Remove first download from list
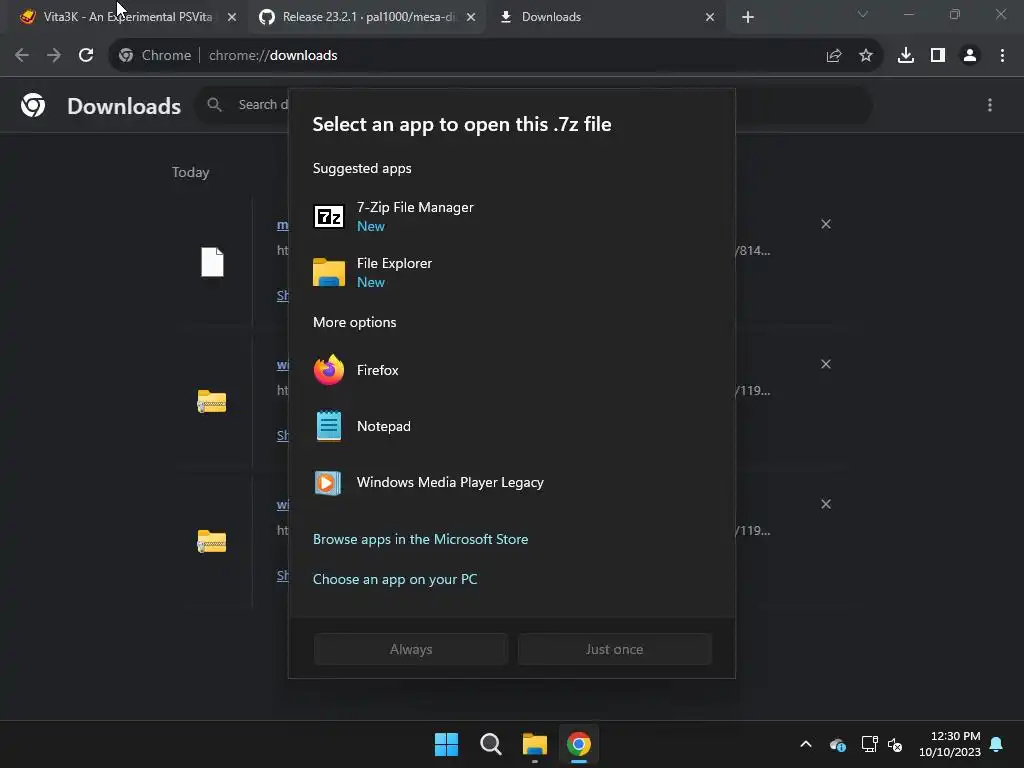The image size is (1024, 768). (x=826, y=224)
